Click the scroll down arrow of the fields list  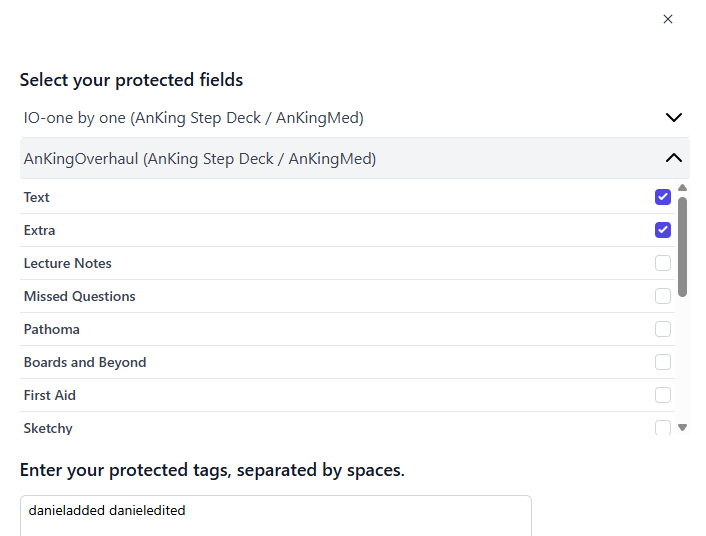683,428
